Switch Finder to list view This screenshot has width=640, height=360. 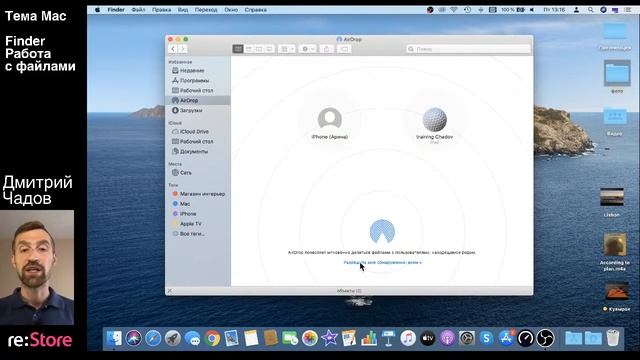click(249, 49)
